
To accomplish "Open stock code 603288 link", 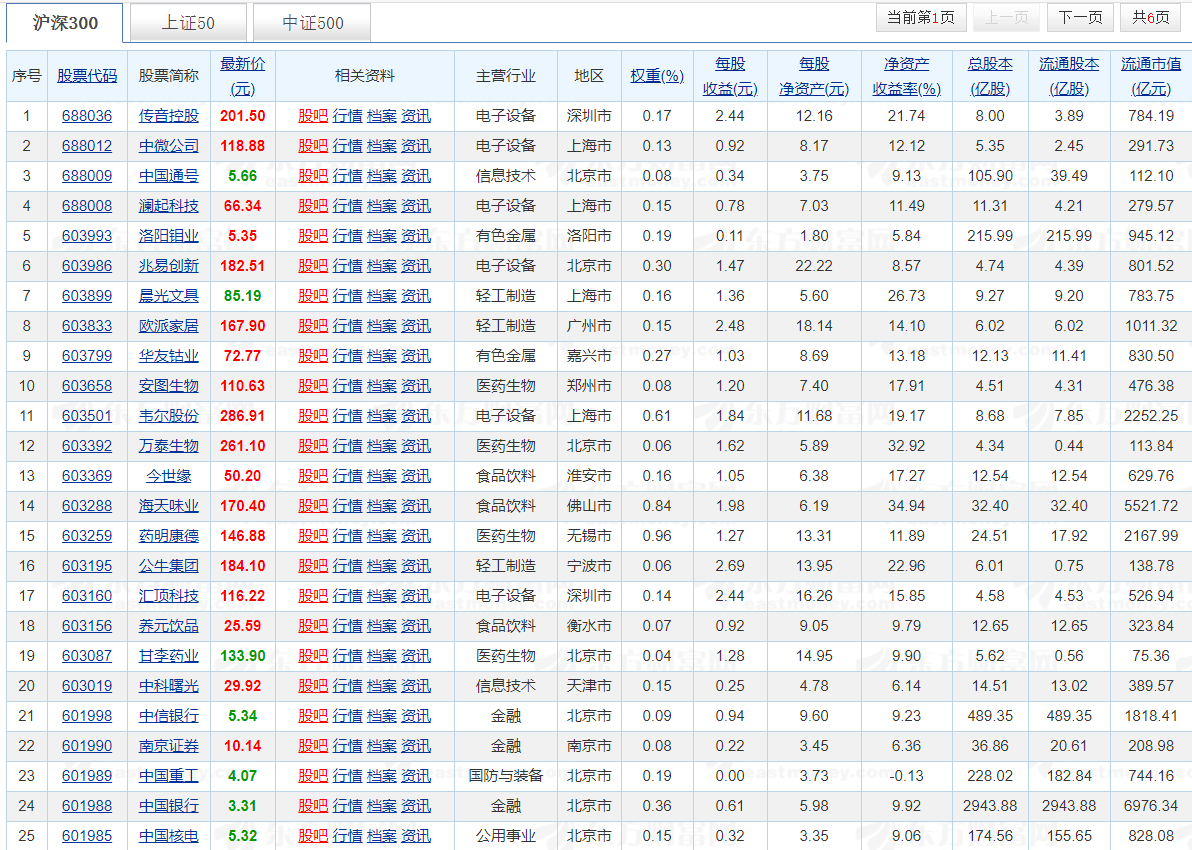I will tap(87, 506).
